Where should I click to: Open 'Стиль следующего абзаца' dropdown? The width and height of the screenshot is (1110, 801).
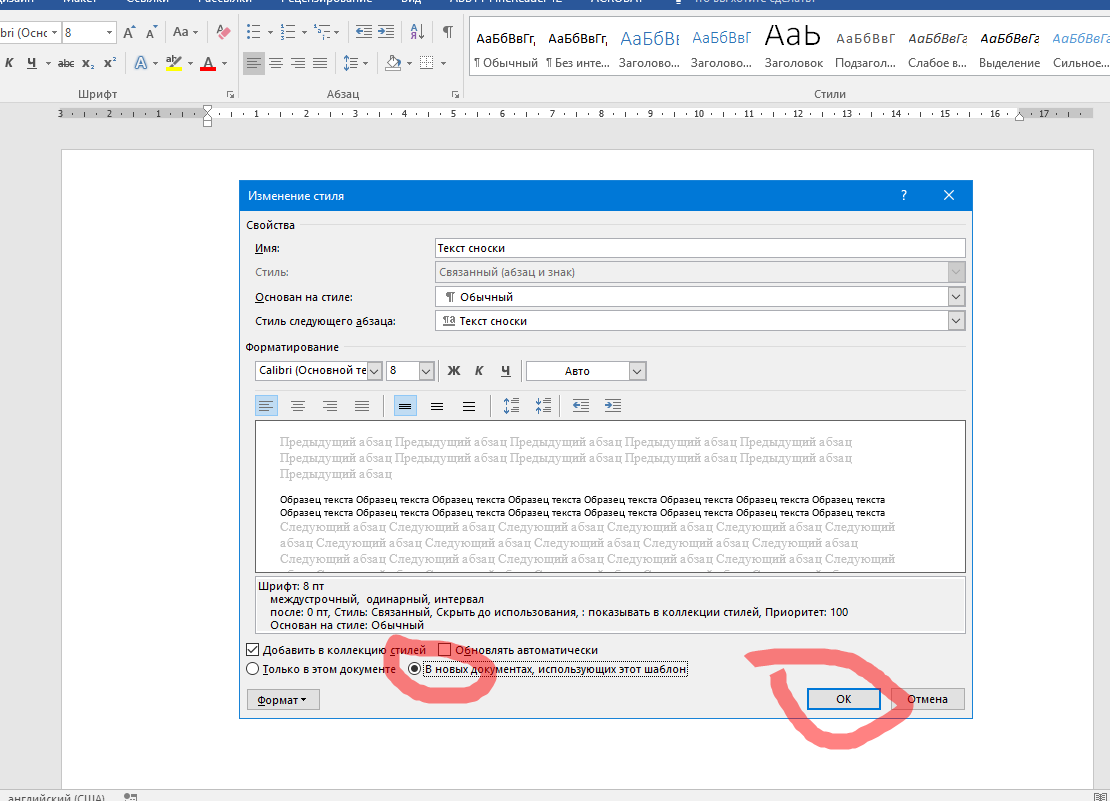956,321
